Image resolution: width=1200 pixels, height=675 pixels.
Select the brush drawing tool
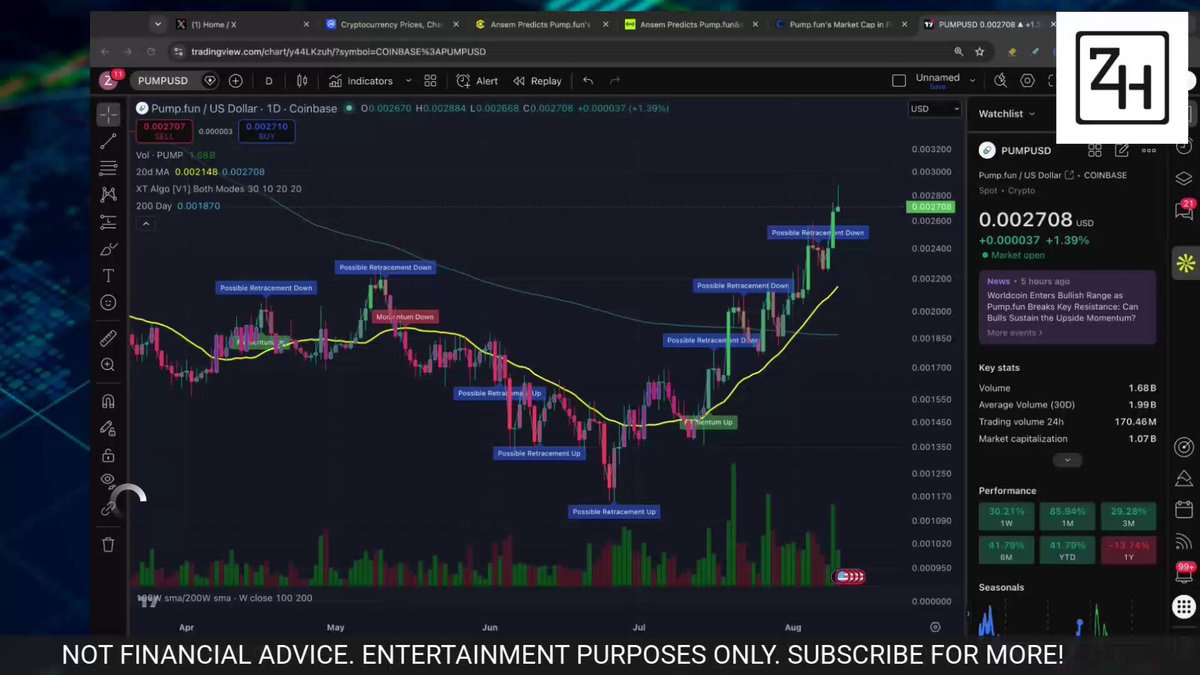tap(108, 249)
